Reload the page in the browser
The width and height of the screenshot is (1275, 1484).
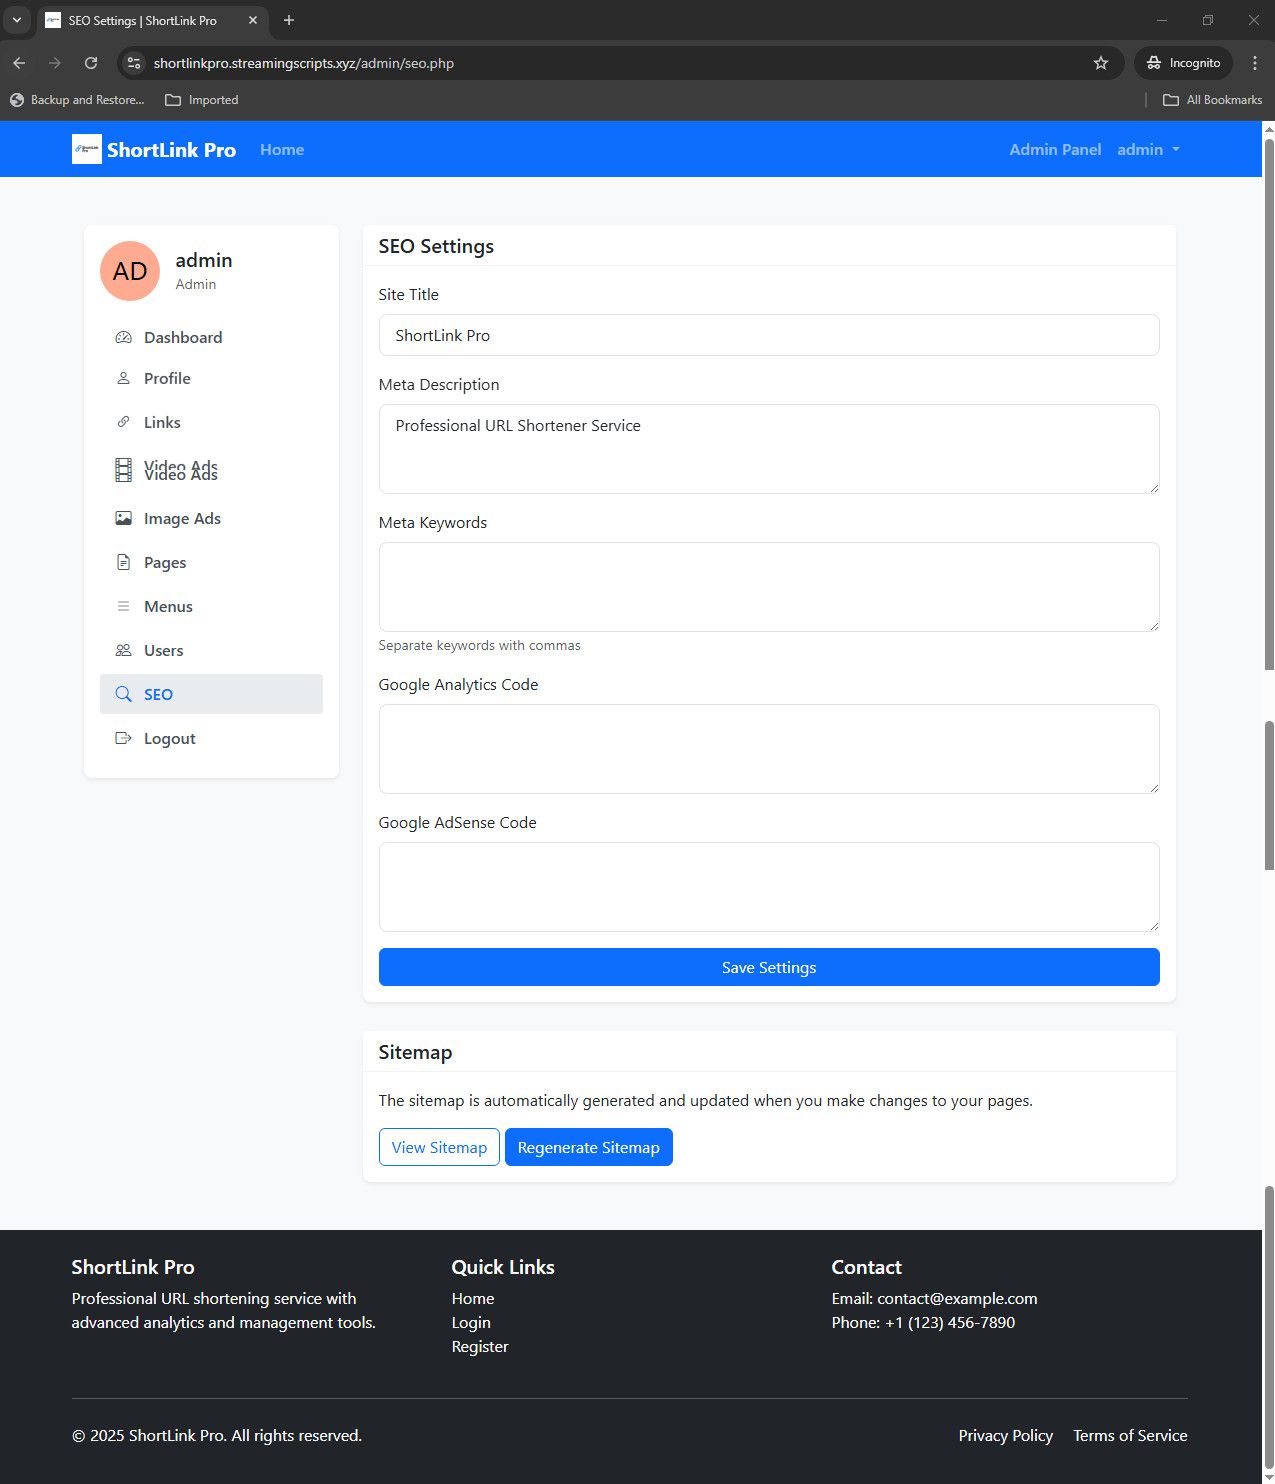pos(91,63)
